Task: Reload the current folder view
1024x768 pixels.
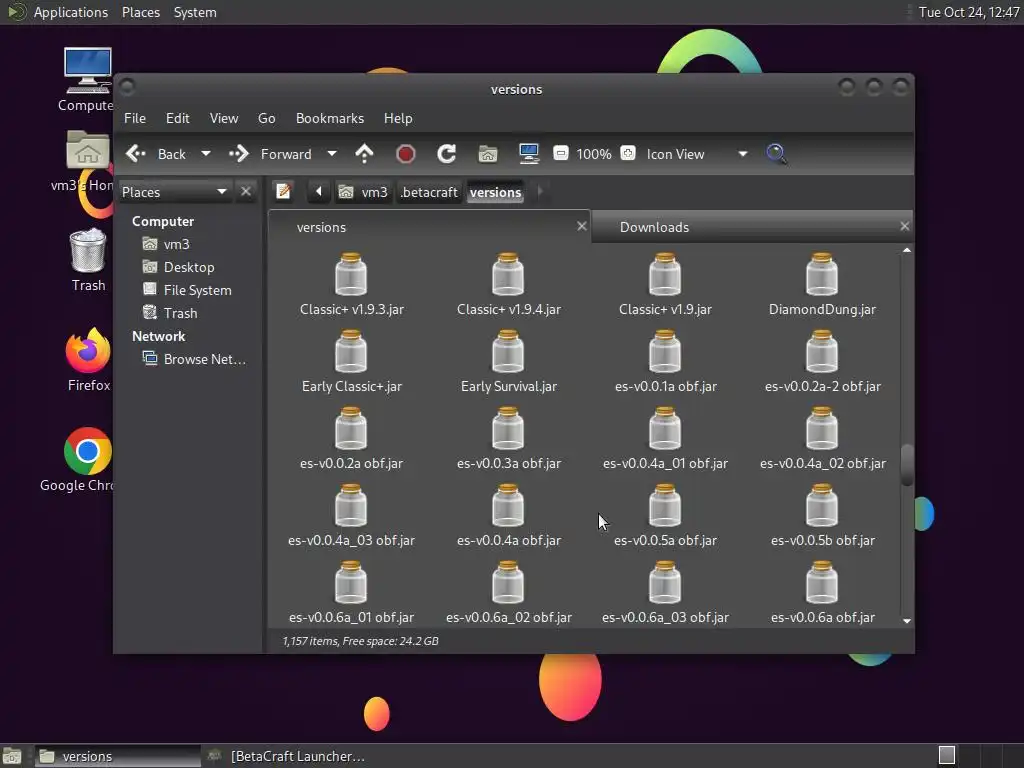Action: pyautogui.click(x=446, y=154)
